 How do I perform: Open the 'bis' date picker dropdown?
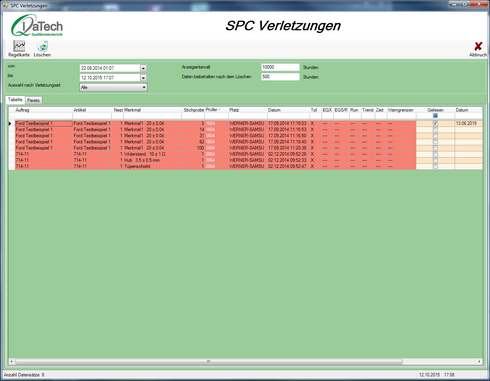tap(143, 78)
